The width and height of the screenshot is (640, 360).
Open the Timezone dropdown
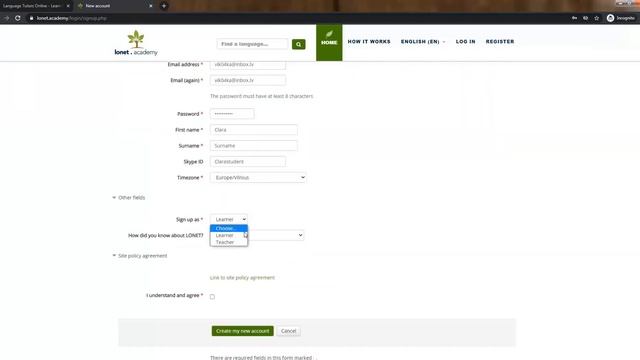258,178
